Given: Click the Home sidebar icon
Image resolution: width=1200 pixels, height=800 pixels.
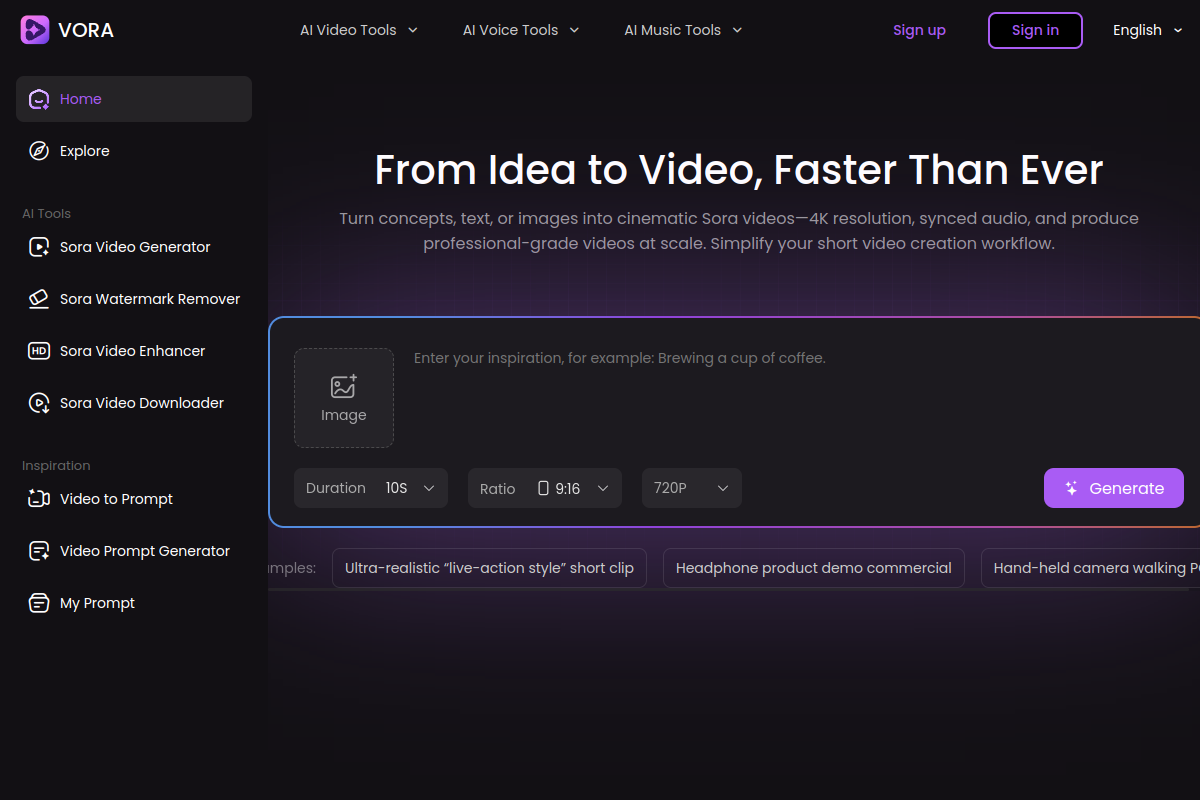Looking at the screenshot, I should click(39, 99).
